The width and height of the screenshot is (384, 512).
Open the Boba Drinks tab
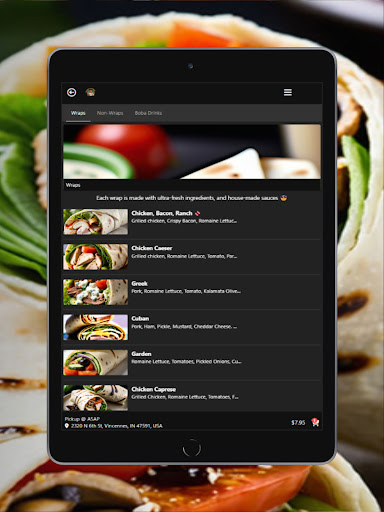[148, 113]
